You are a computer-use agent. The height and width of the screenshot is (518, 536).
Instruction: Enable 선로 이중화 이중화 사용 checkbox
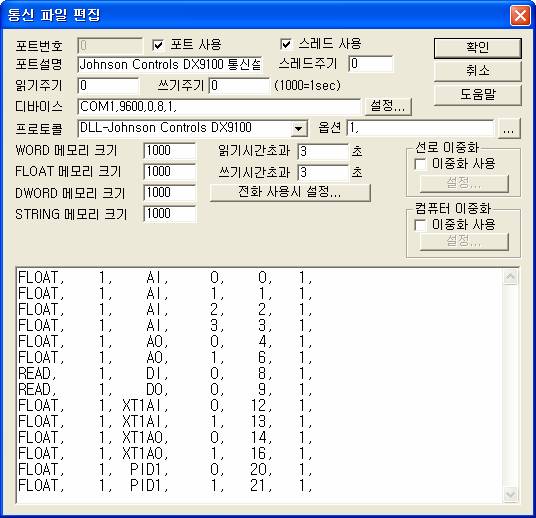(x=420, y=164)
